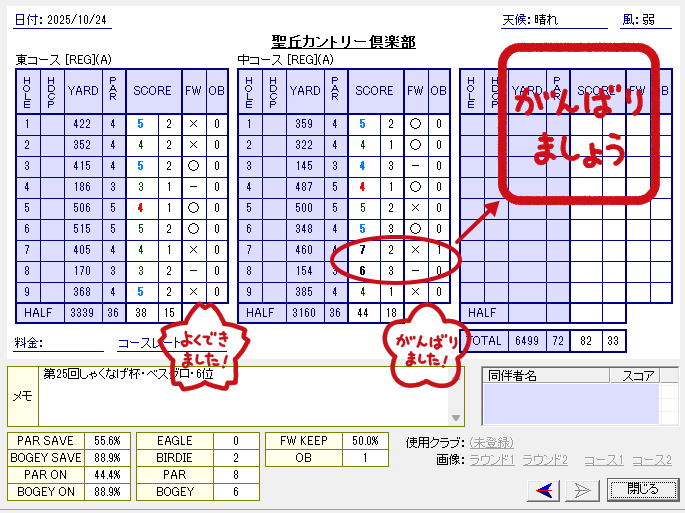Open the コース2 image link
Screen dimensions: 685x513
pos(652,460)
